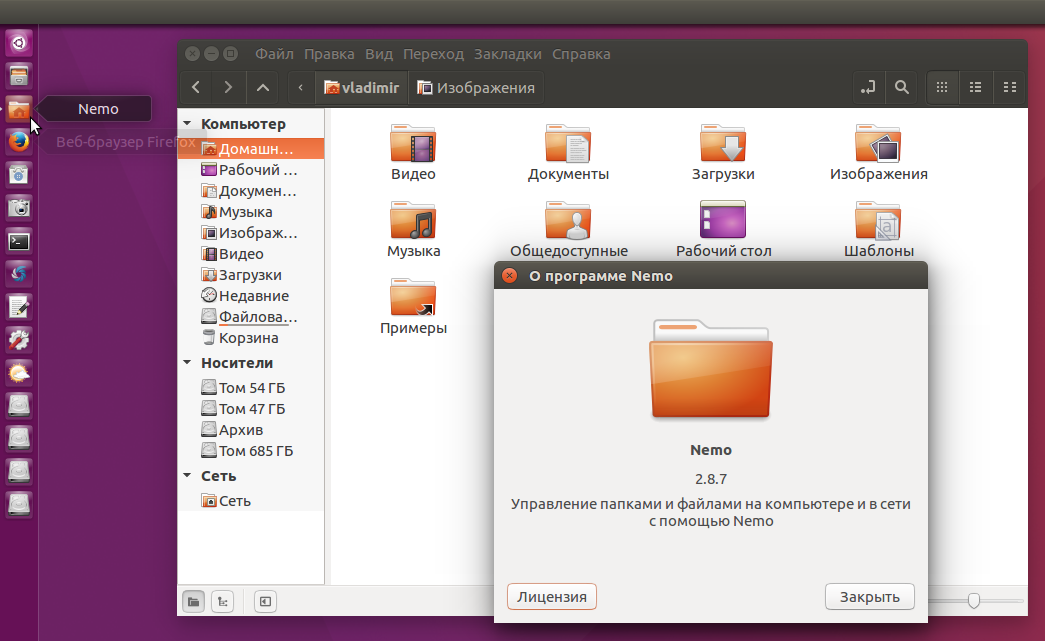
Task: Select Изображ… in the sidebar
Action: 251,233
